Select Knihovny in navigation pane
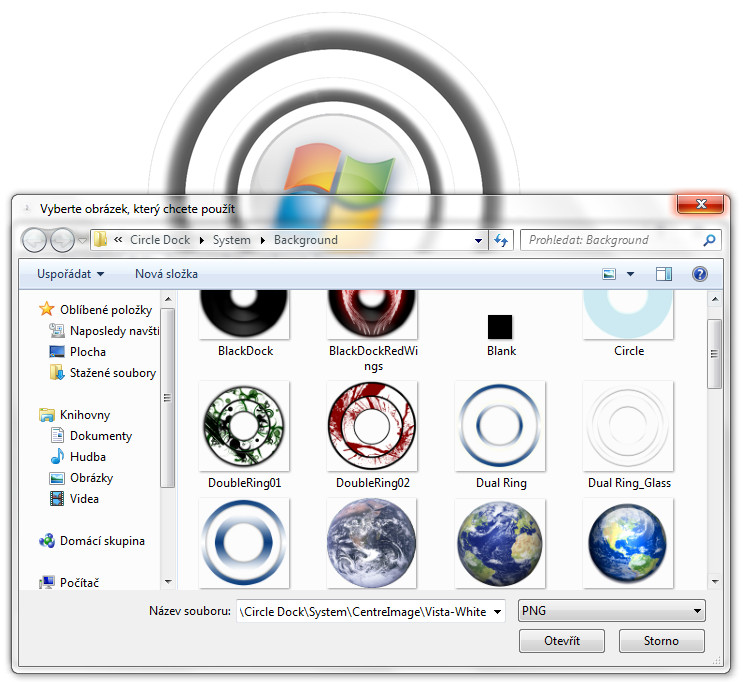 [74, 415]
